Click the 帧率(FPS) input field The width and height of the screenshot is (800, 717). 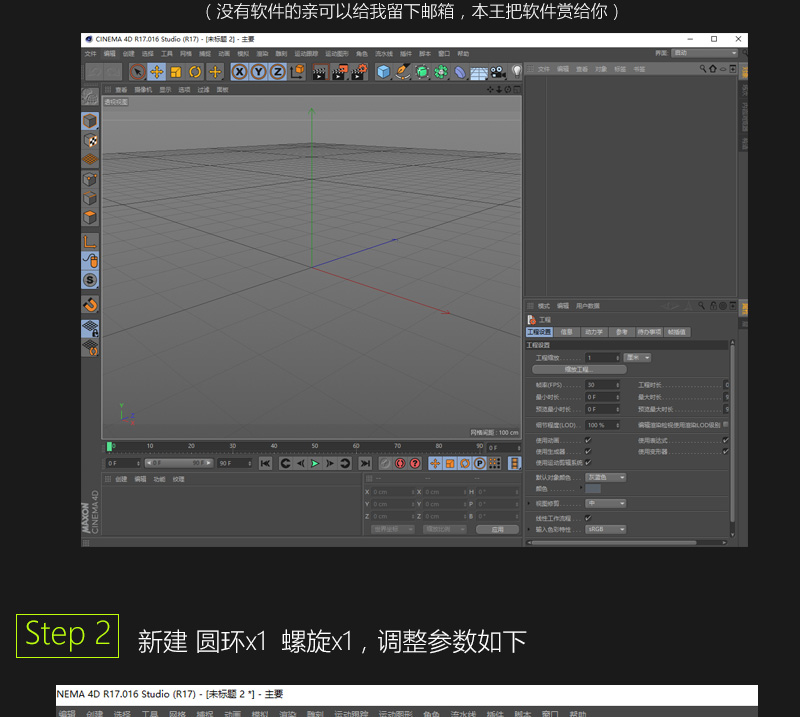pos(603,385)
